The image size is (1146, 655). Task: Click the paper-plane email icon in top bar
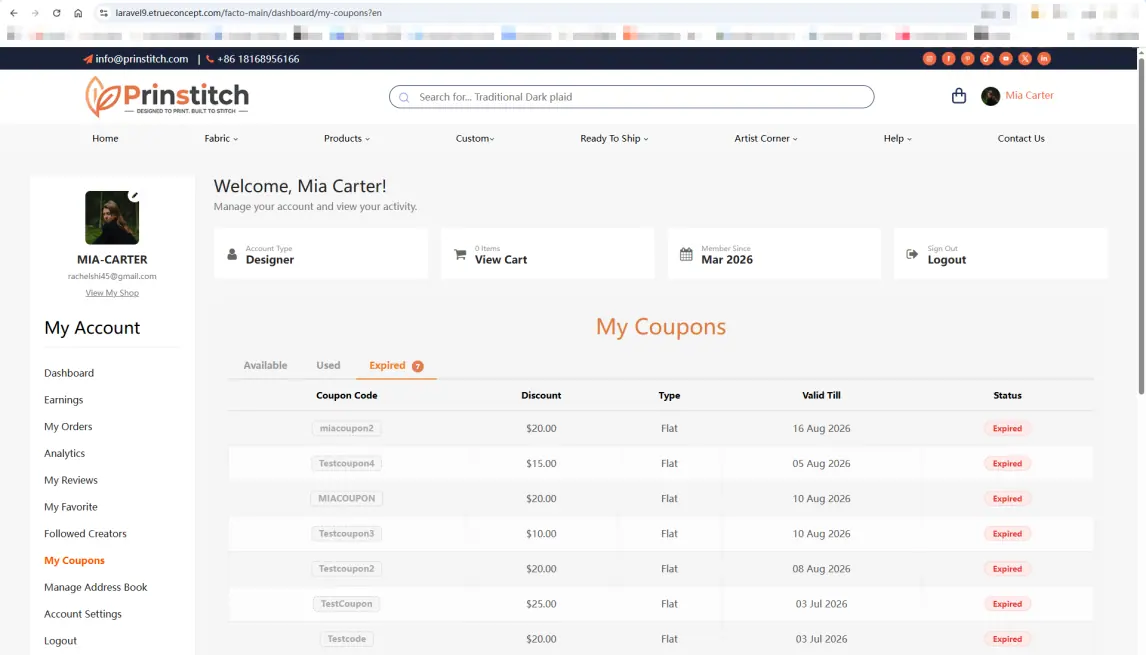click(x=88, y=59)
